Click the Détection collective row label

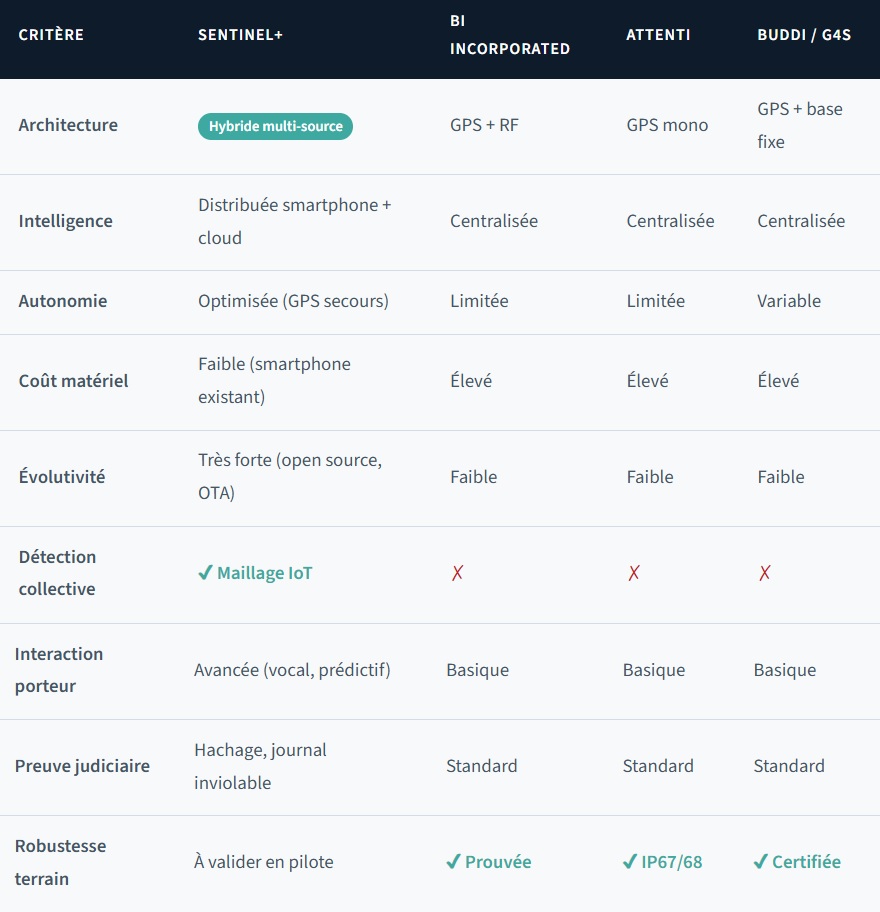[x=57, y=573]
